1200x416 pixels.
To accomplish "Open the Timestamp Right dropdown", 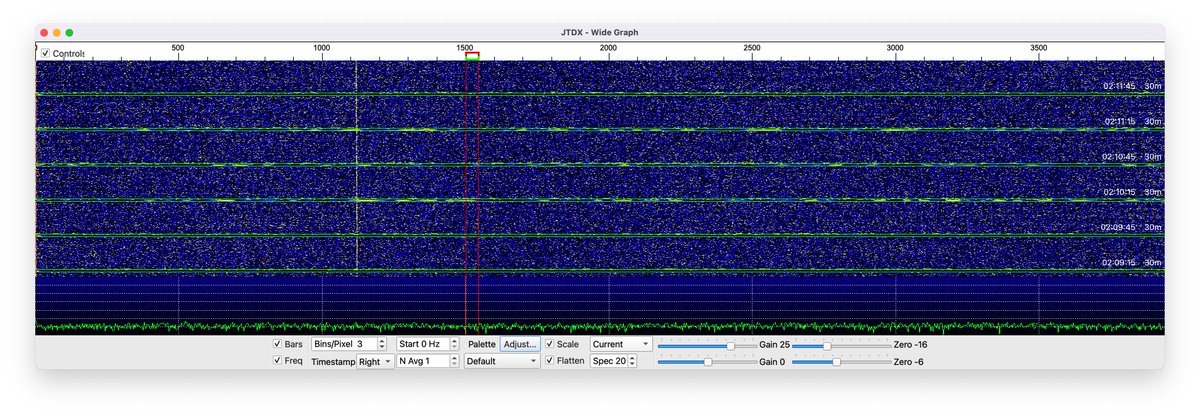I will [x=374, y=361].
